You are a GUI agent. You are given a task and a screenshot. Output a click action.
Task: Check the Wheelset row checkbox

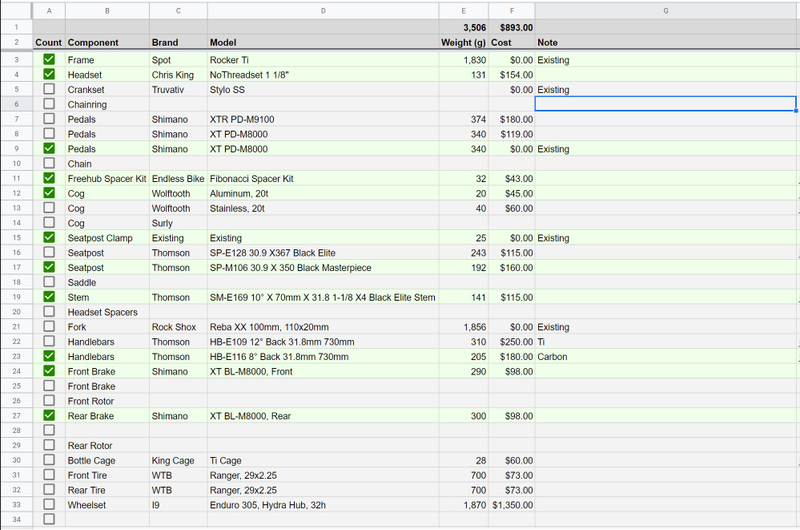click(49, 504)
